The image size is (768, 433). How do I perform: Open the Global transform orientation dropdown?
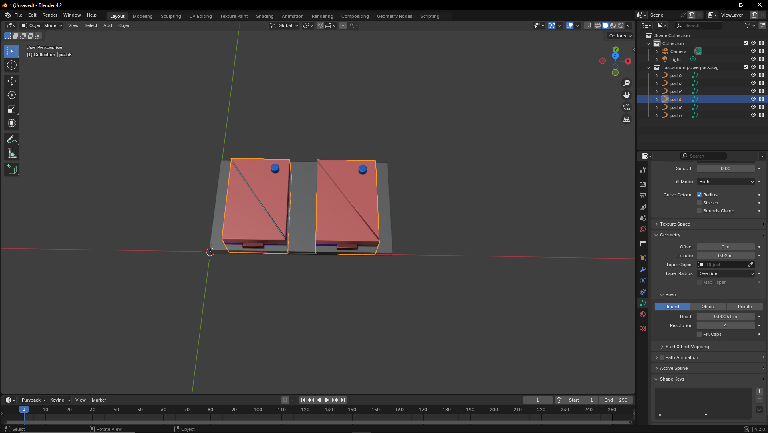pos(284,25)
